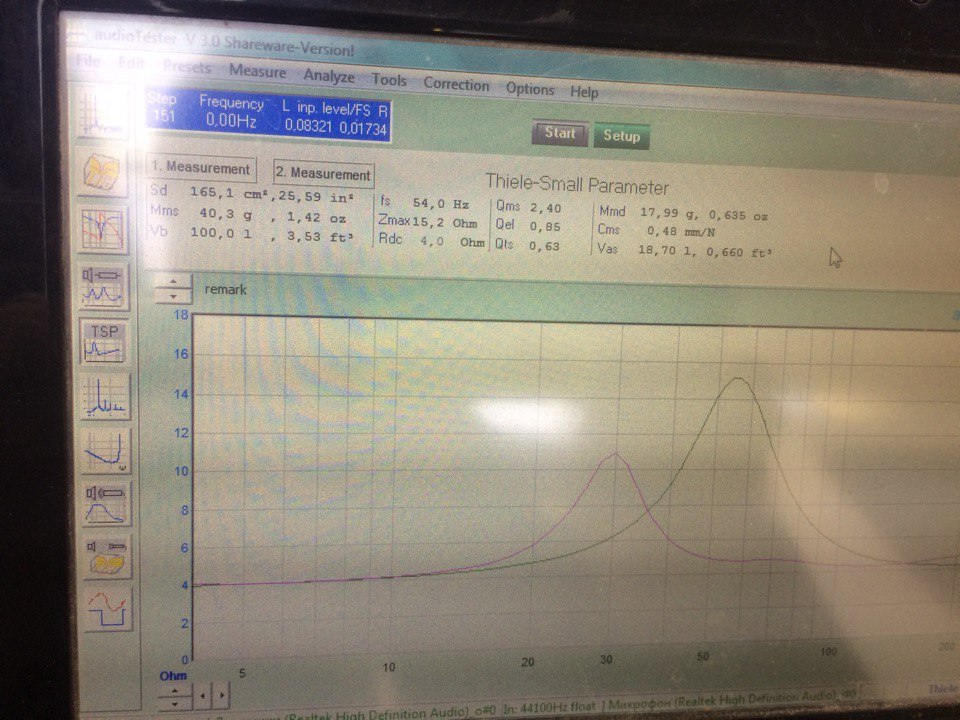Click the left input level 0,08321
The height and width of the screenshot is (720, 960).
(x=309, y=126)
